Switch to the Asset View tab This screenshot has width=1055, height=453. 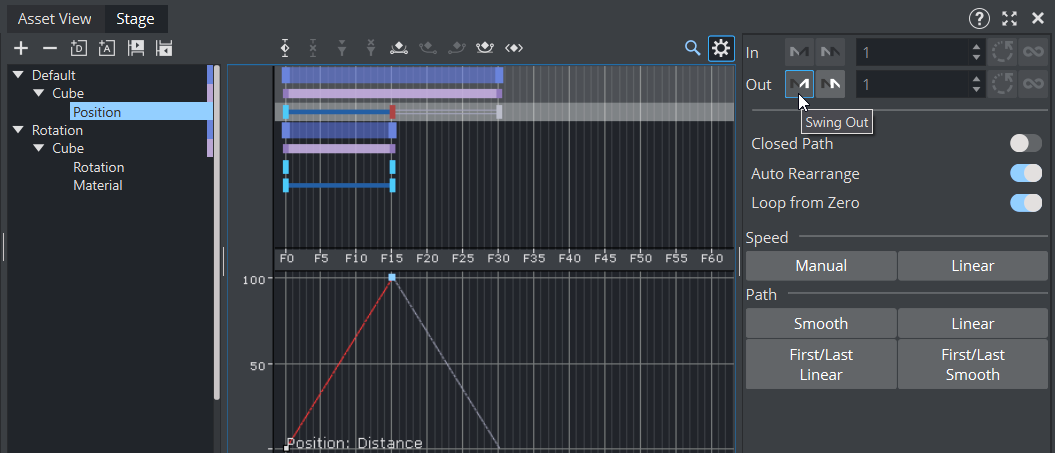54,18
